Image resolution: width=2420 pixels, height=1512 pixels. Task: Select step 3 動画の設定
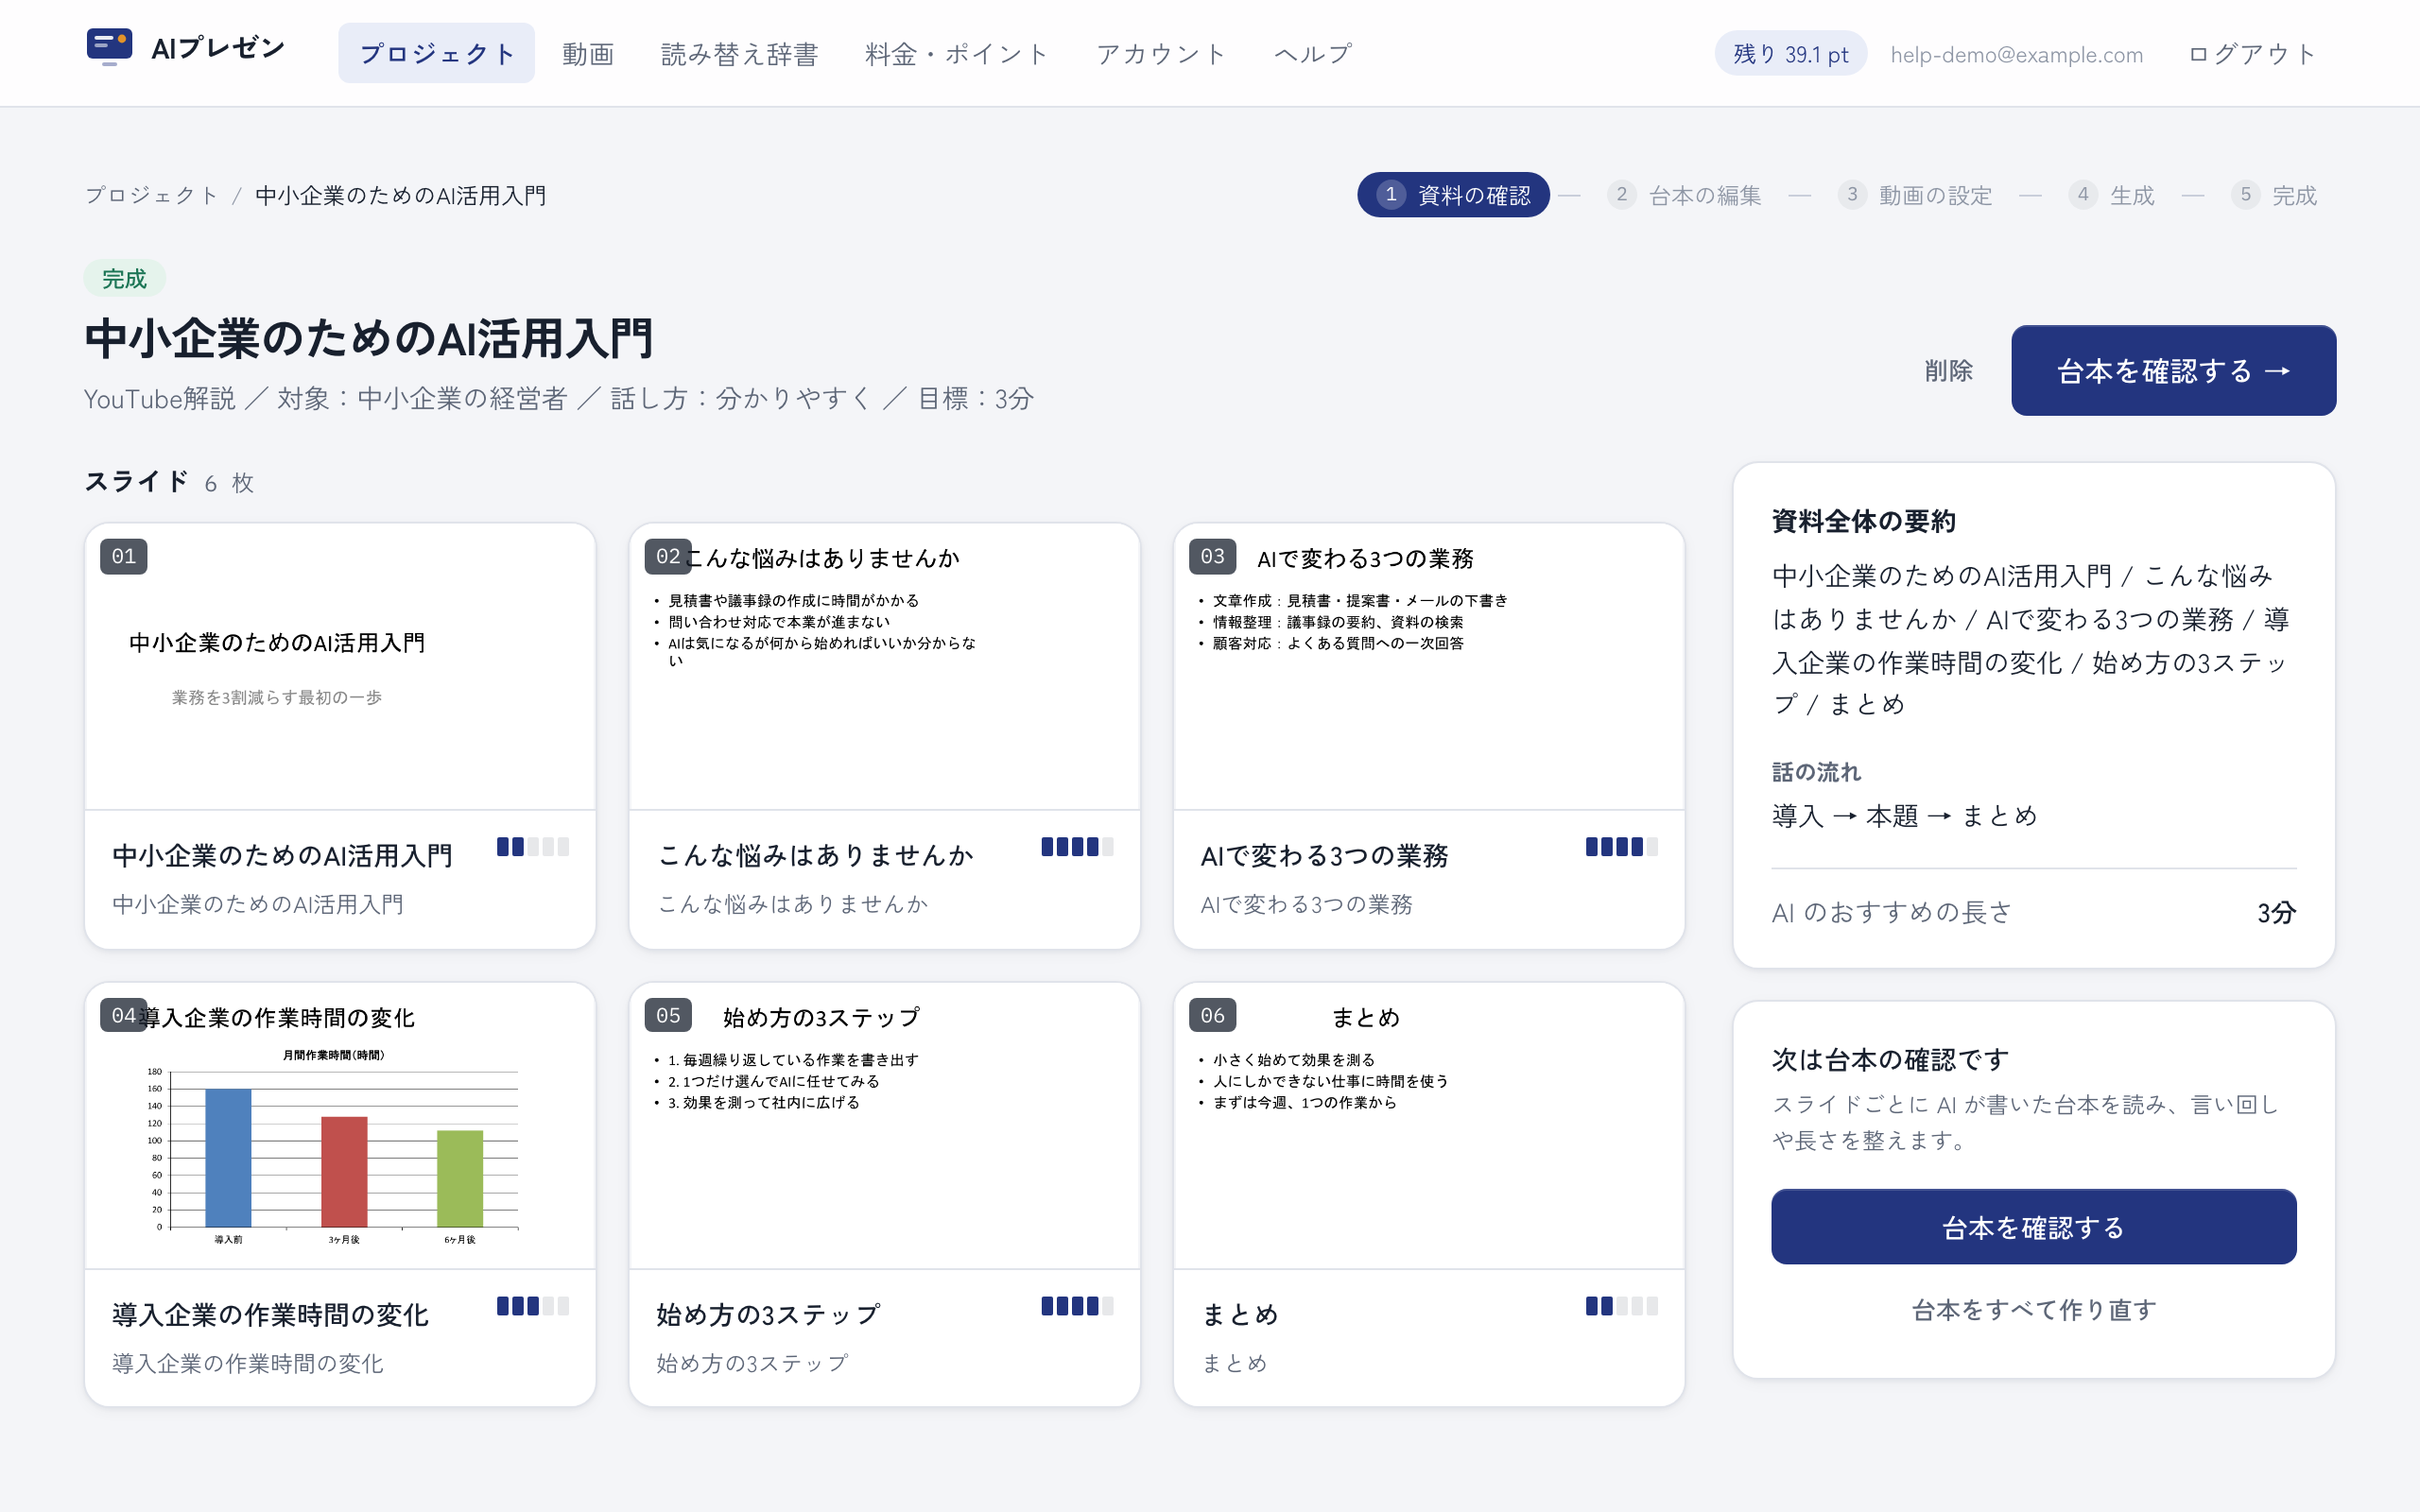(1915, 195)
